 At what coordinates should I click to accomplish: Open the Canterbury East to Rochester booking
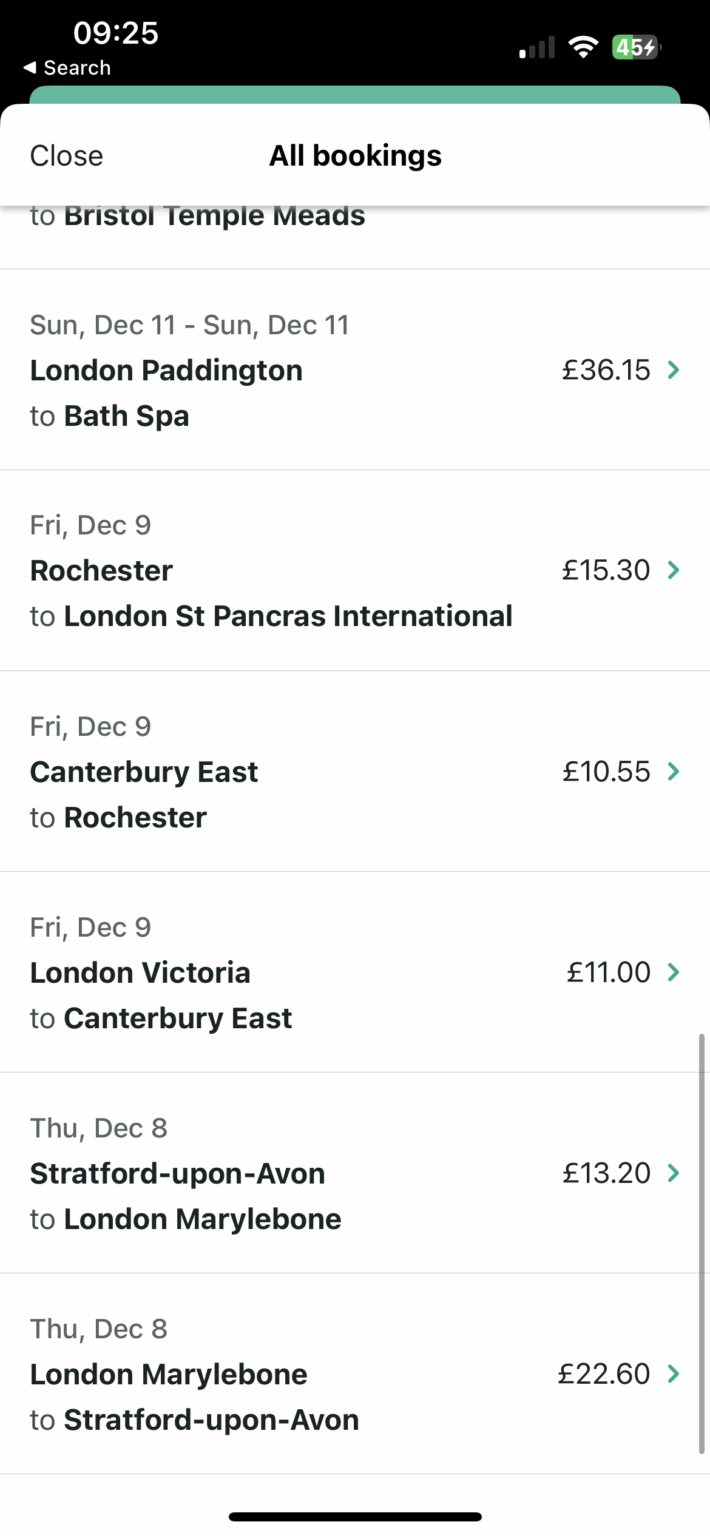tap(355, 771)
